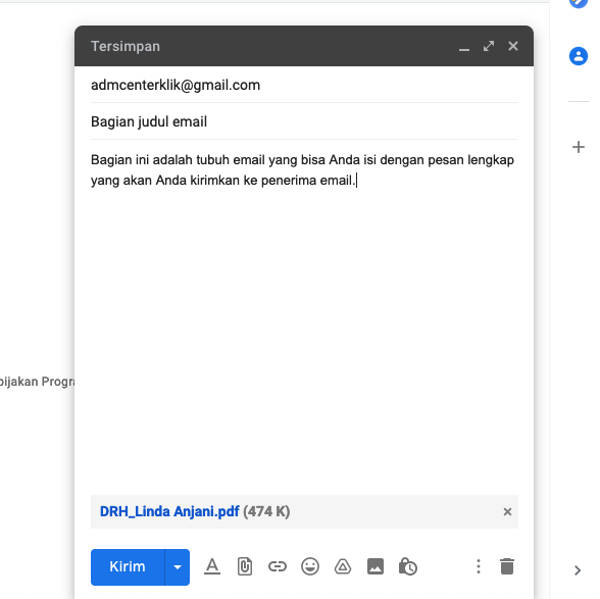Open the DRH_Linda Anjani.pdf attachment
600x599 pixels.
click(169, 511)
